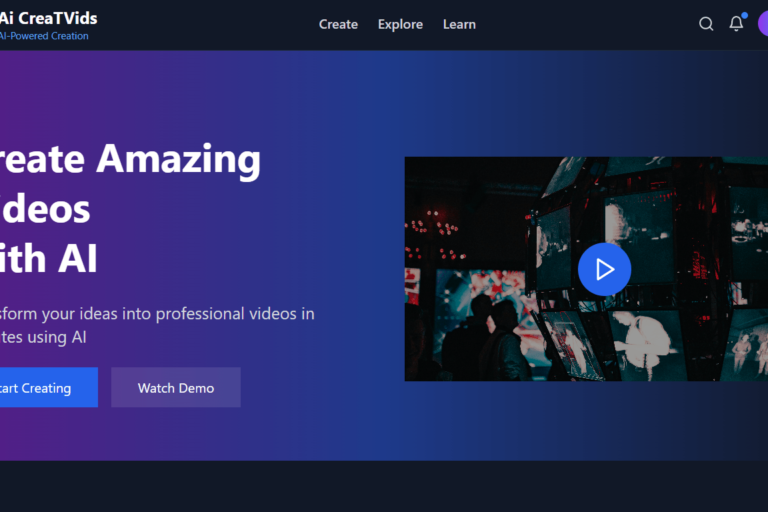Open the search icon in the header
This screenshot has height=512, width=768.
(x=706, y=24)
